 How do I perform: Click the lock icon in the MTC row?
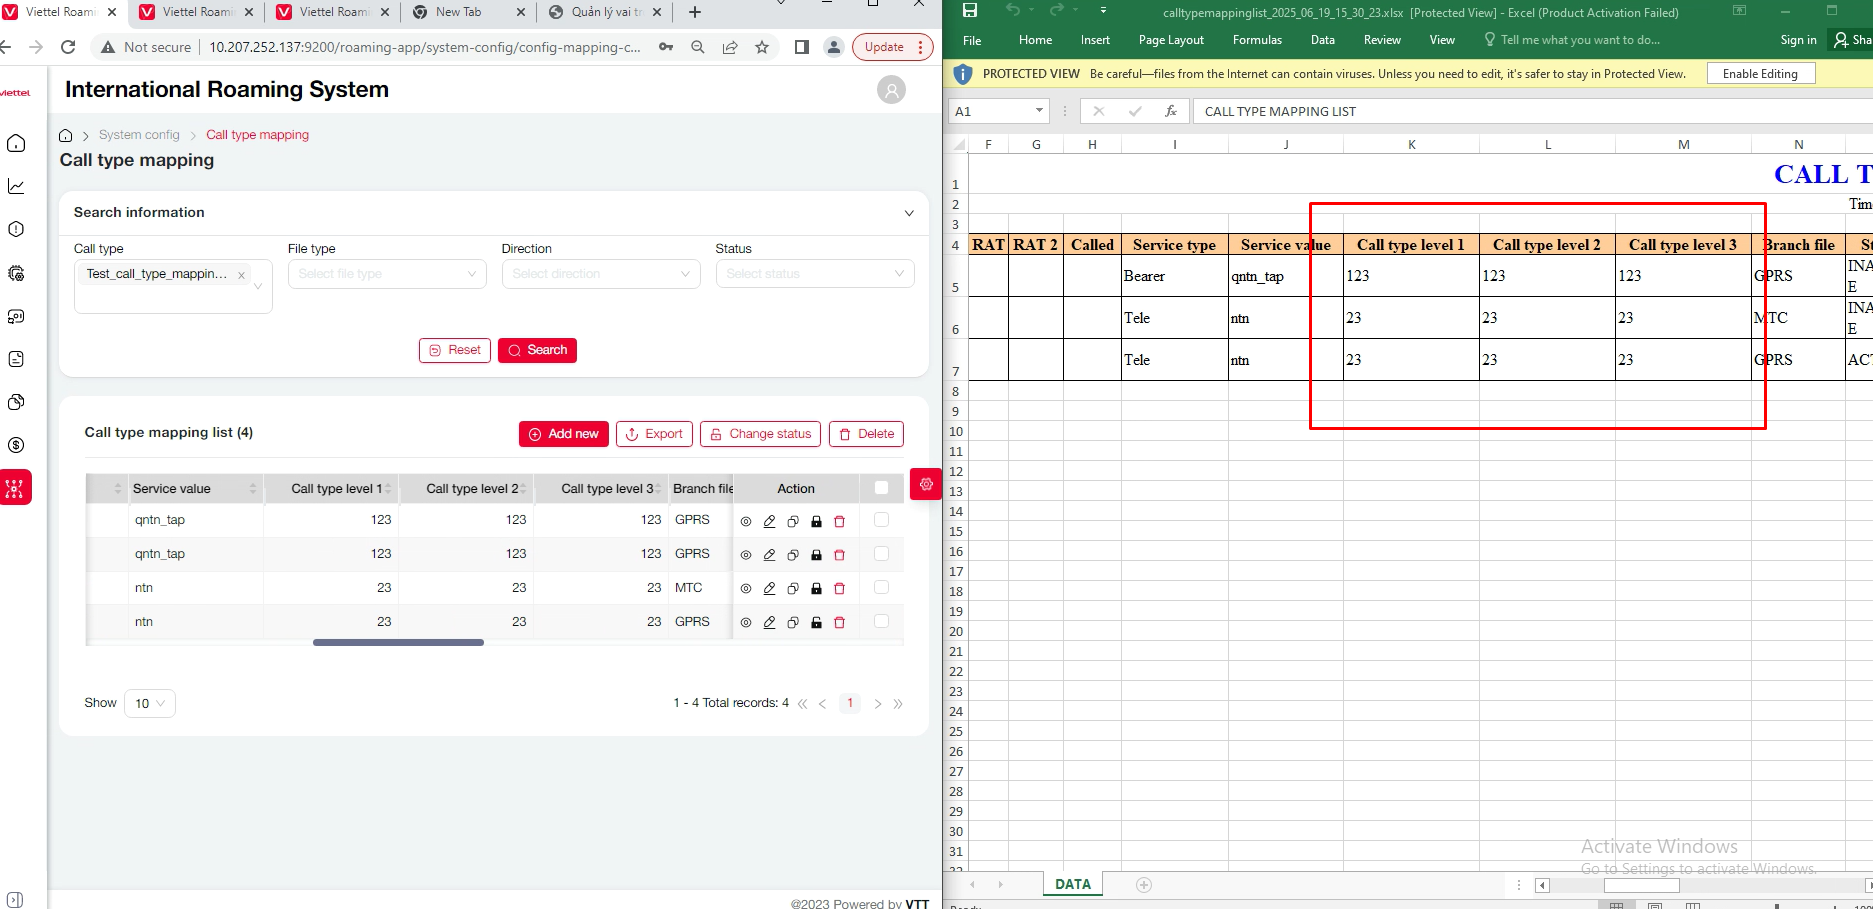click(x=816, y=589)
